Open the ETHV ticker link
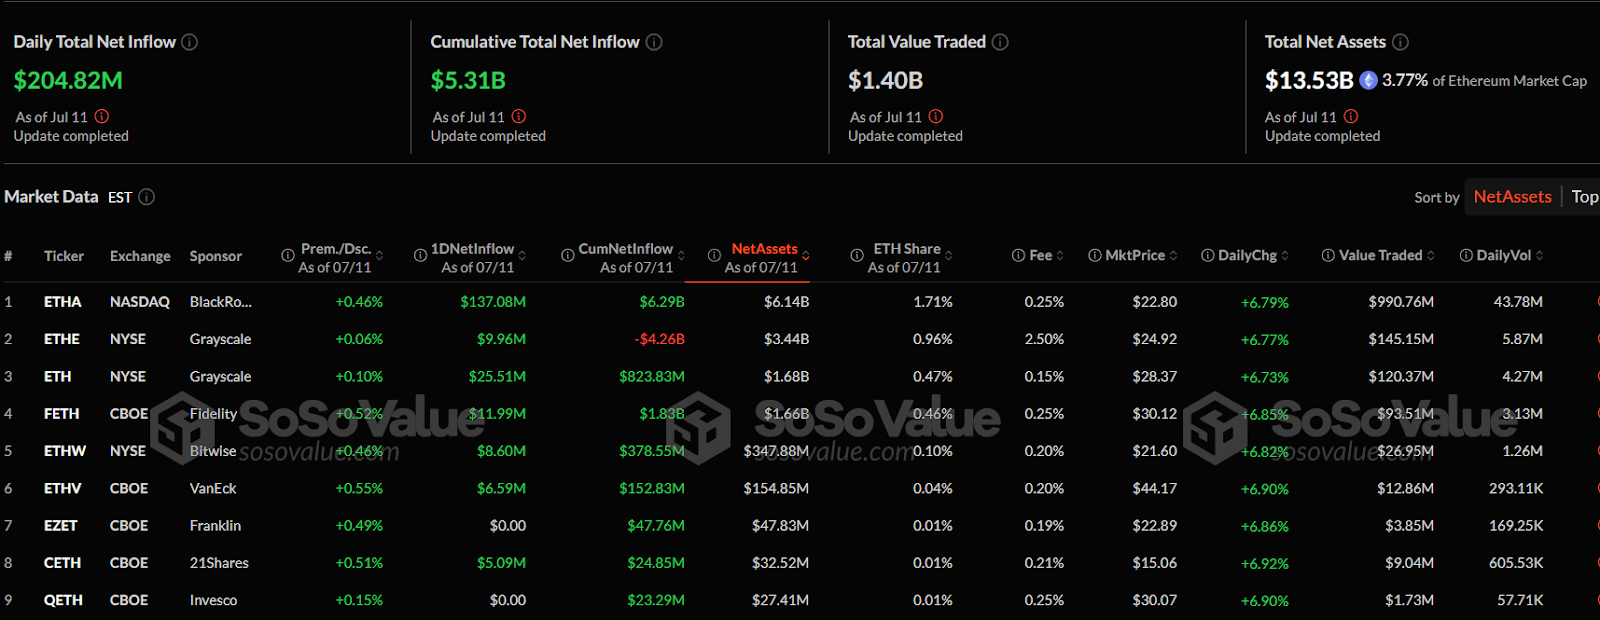Image resolution: width=1600 pixels, height=620 pixels. (63, 489)
